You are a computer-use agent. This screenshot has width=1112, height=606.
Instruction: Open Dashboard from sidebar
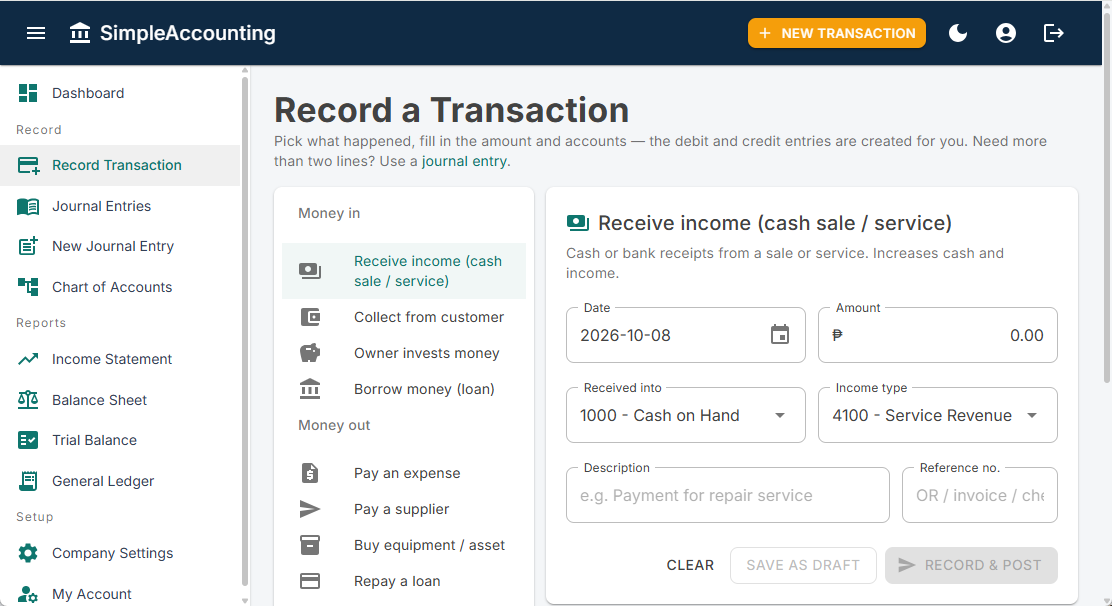tap(120, 93)
